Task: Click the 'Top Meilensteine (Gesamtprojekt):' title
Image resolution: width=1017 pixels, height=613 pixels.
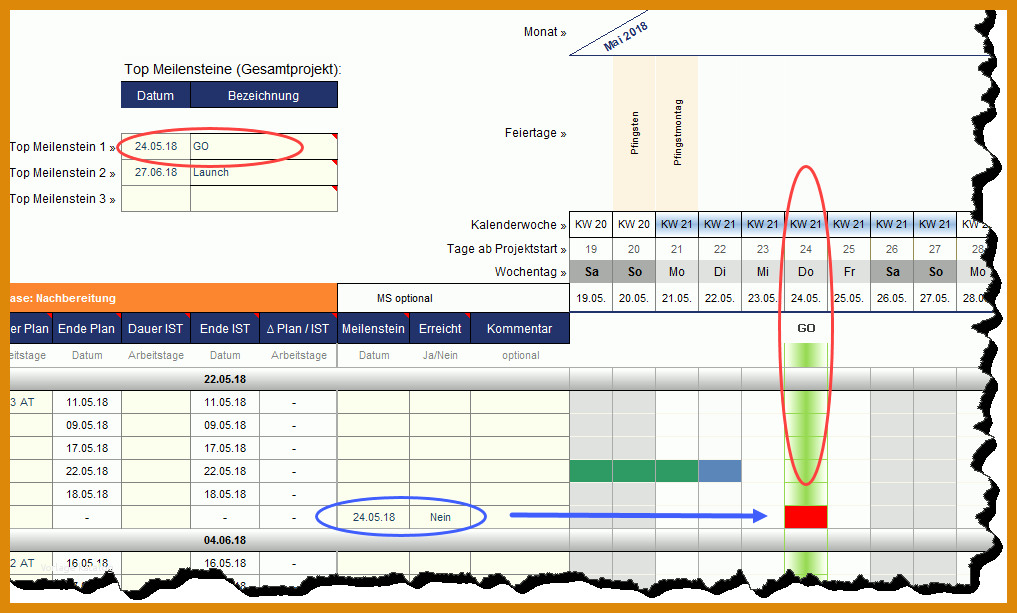Action: [x=233, y=69]
